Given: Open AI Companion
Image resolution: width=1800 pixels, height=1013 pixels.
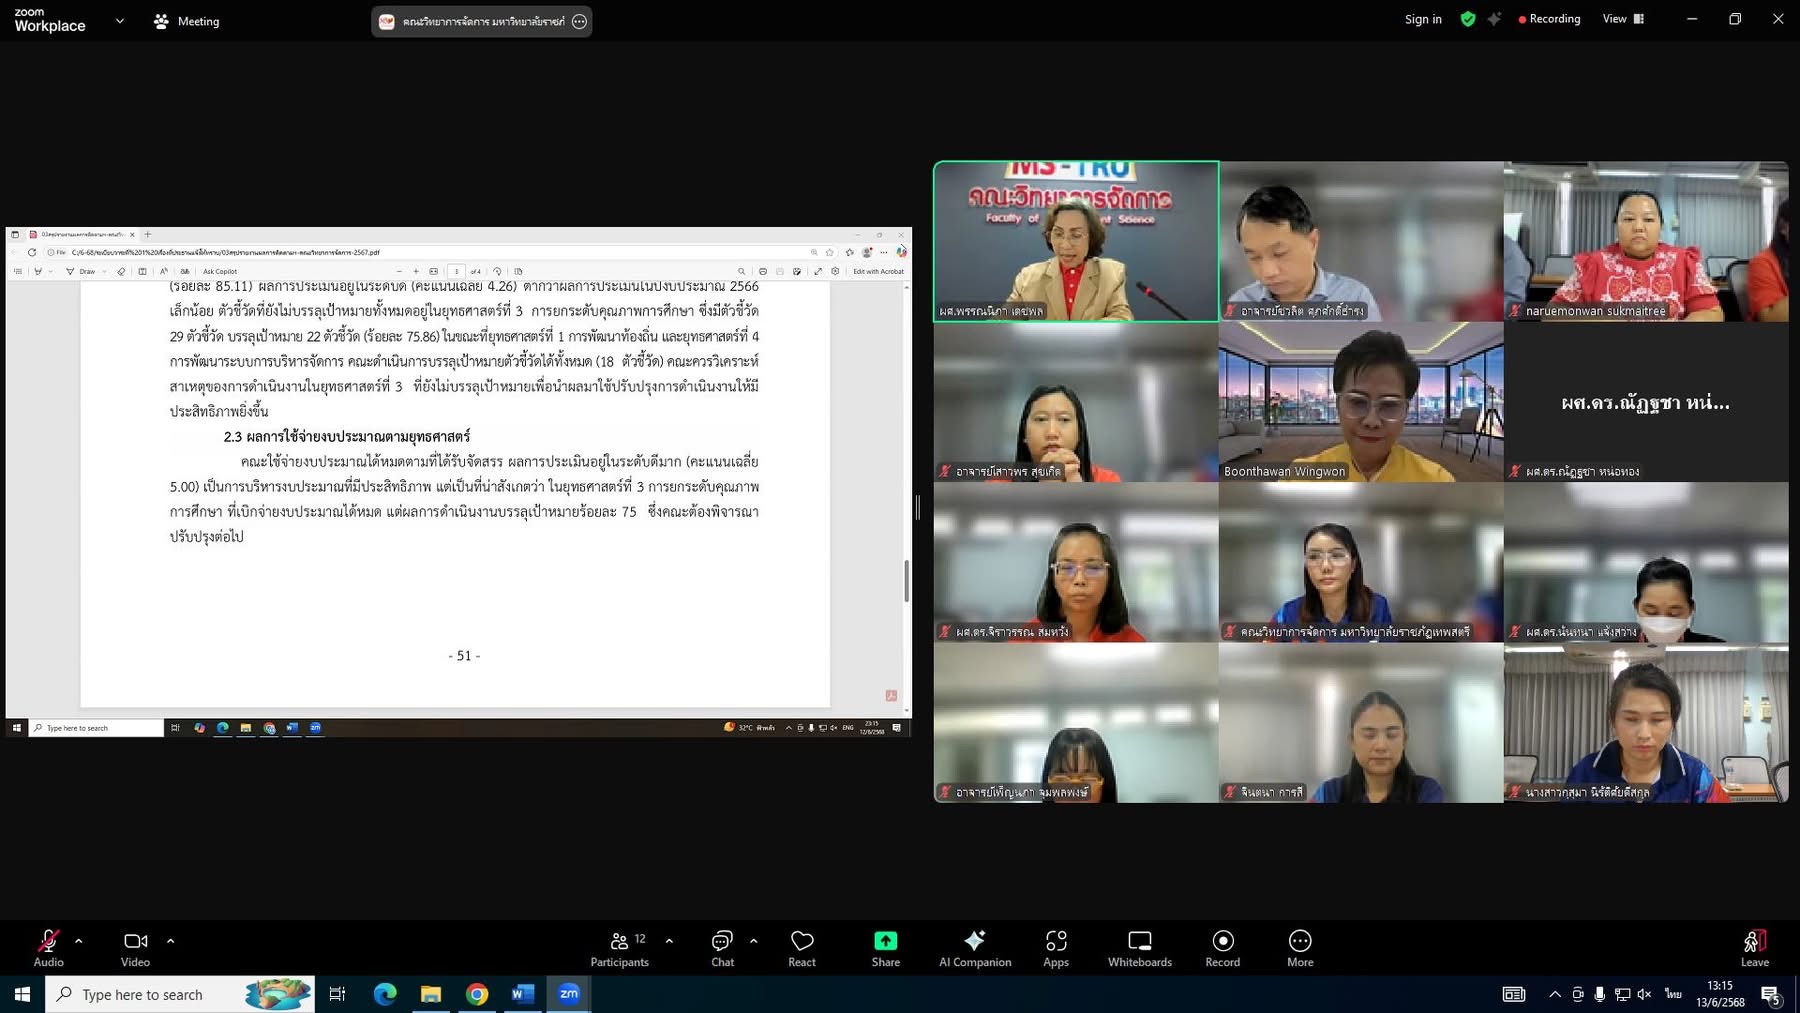Looking at the screenshot, I should [975, 948].
